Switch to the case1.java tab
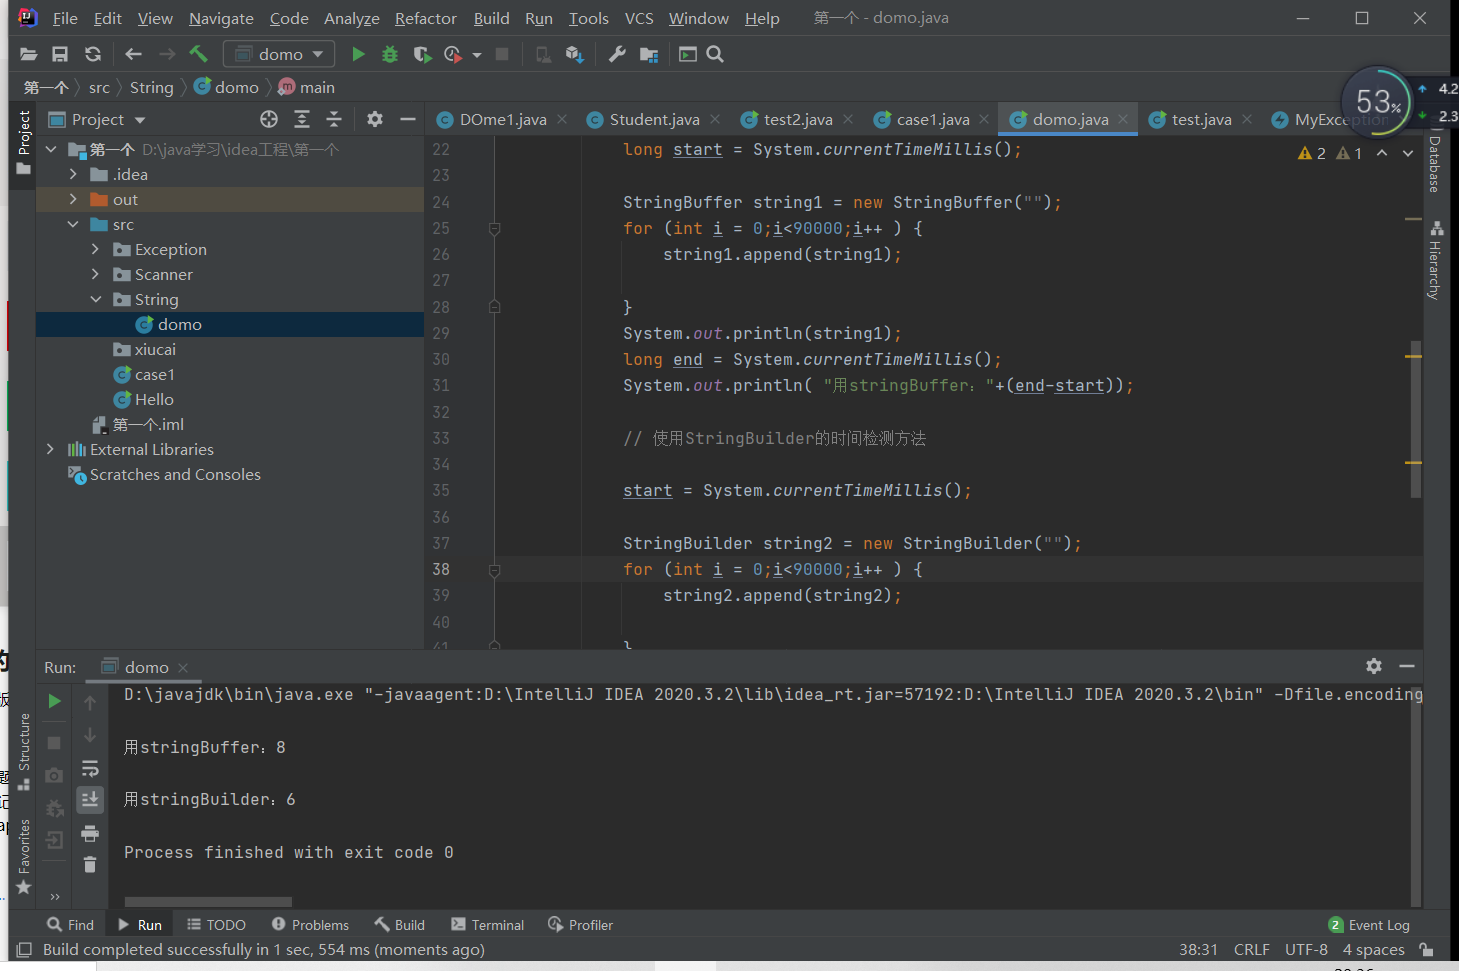Viewport: 1459px width, 971px height. 932,120
